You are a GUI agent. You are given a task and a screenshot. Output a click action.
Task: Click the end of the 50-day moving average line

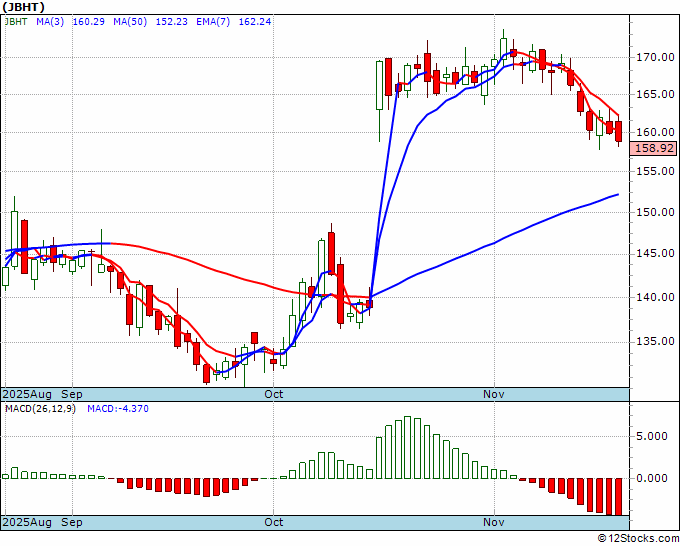pos(618,194)
